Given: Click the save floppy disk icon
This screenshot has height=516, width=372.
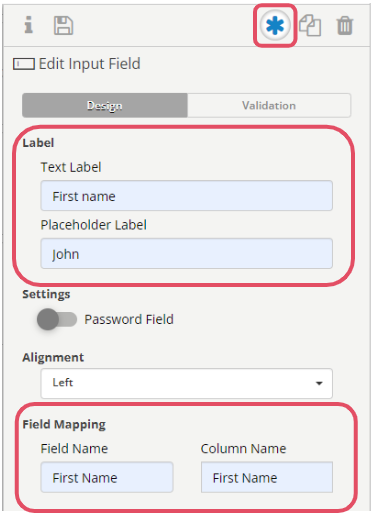Looking at the screenshot, I should coord(63,25).
